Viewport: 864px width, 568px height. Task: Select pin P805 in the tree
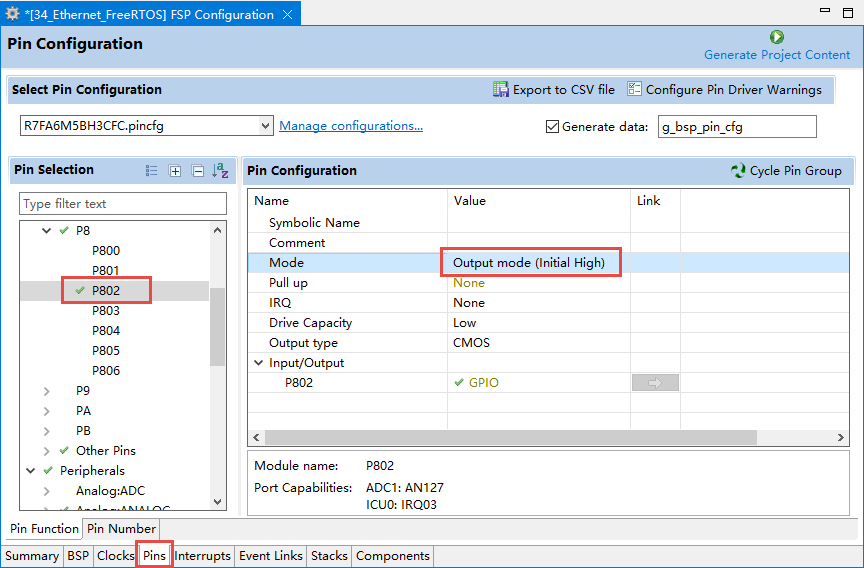click(106, 350)
